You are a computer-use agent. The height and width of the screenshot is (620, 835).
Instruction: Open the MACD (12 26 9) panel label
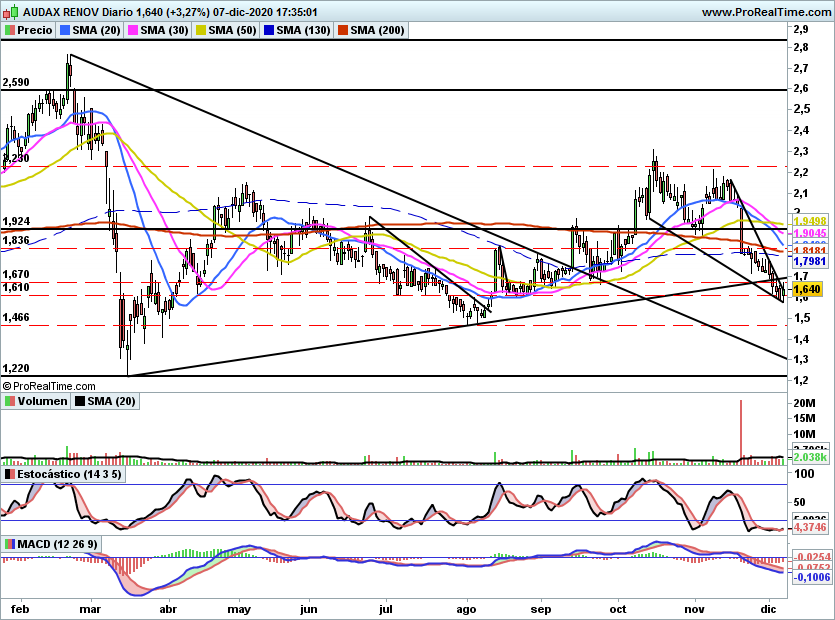pos(52,544)
